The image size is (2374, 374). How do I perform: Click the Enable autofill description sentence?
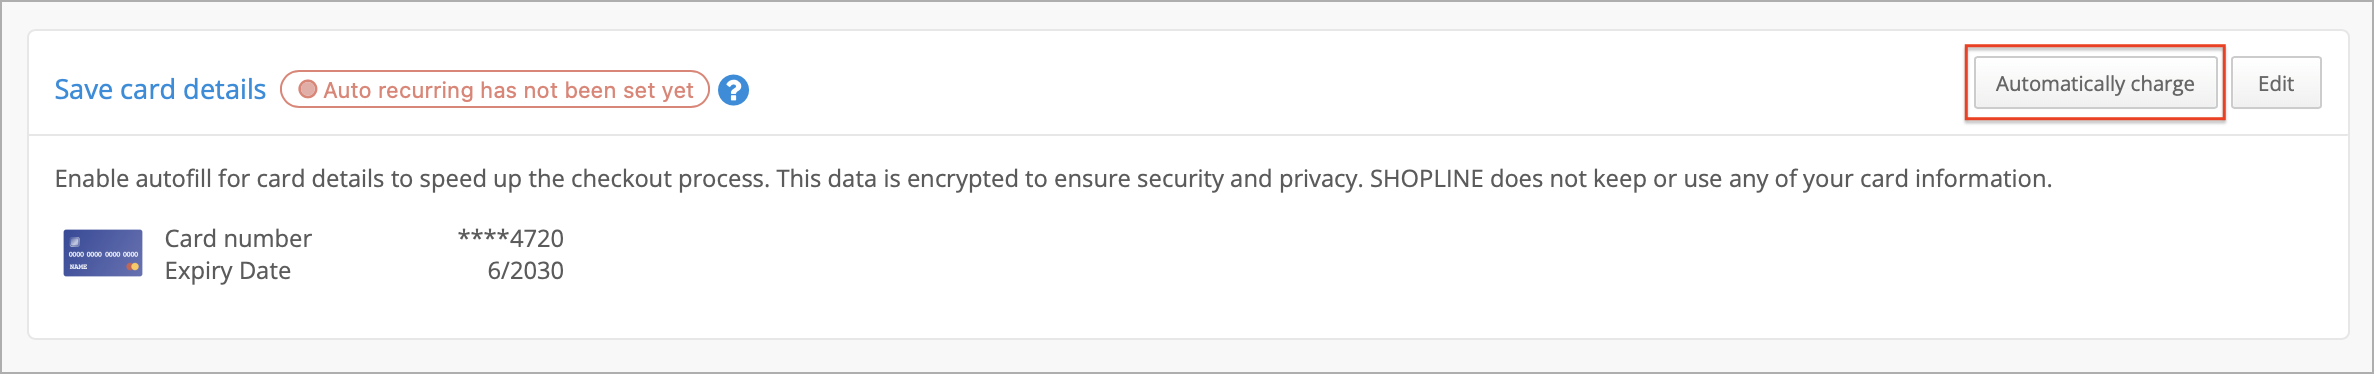coord(413,179)
